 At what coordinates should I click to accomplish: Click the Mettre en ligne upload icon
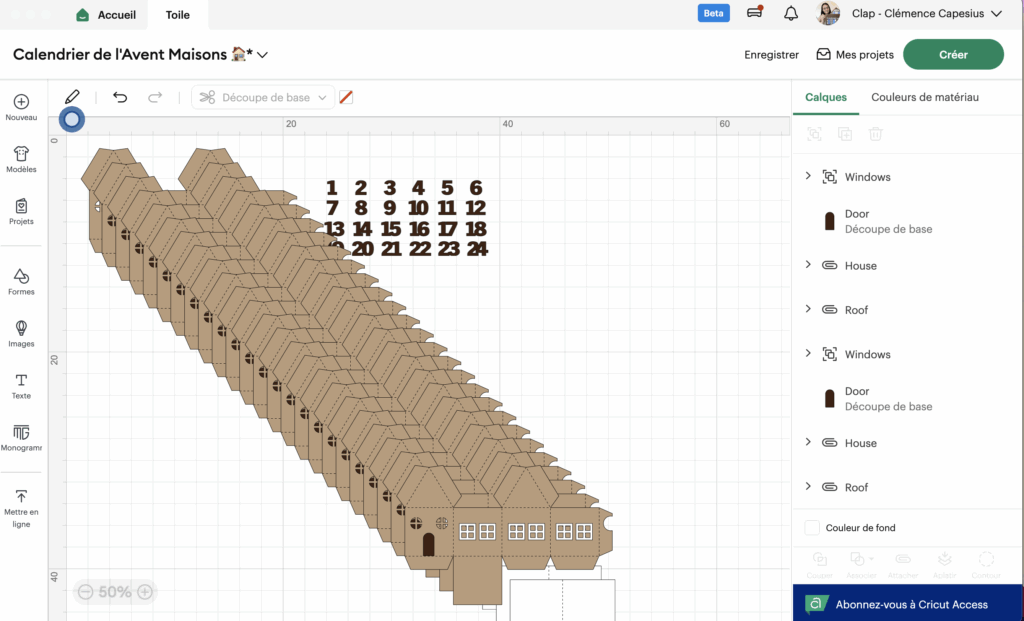pos(21,497)
